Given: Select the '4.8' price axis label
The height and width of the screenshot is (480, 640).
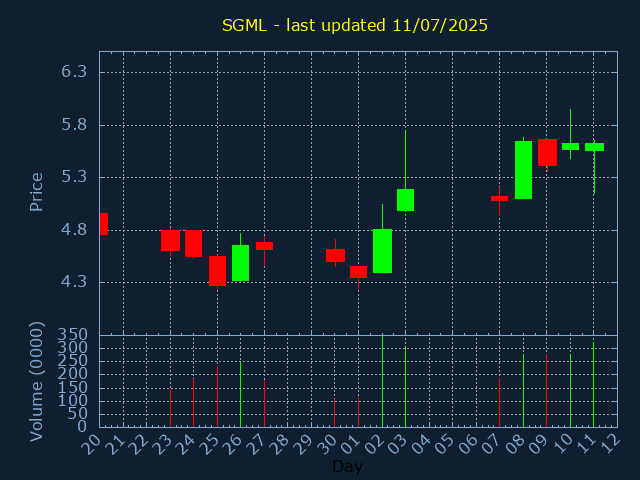Looking at the screenshot, I should 74,230.
